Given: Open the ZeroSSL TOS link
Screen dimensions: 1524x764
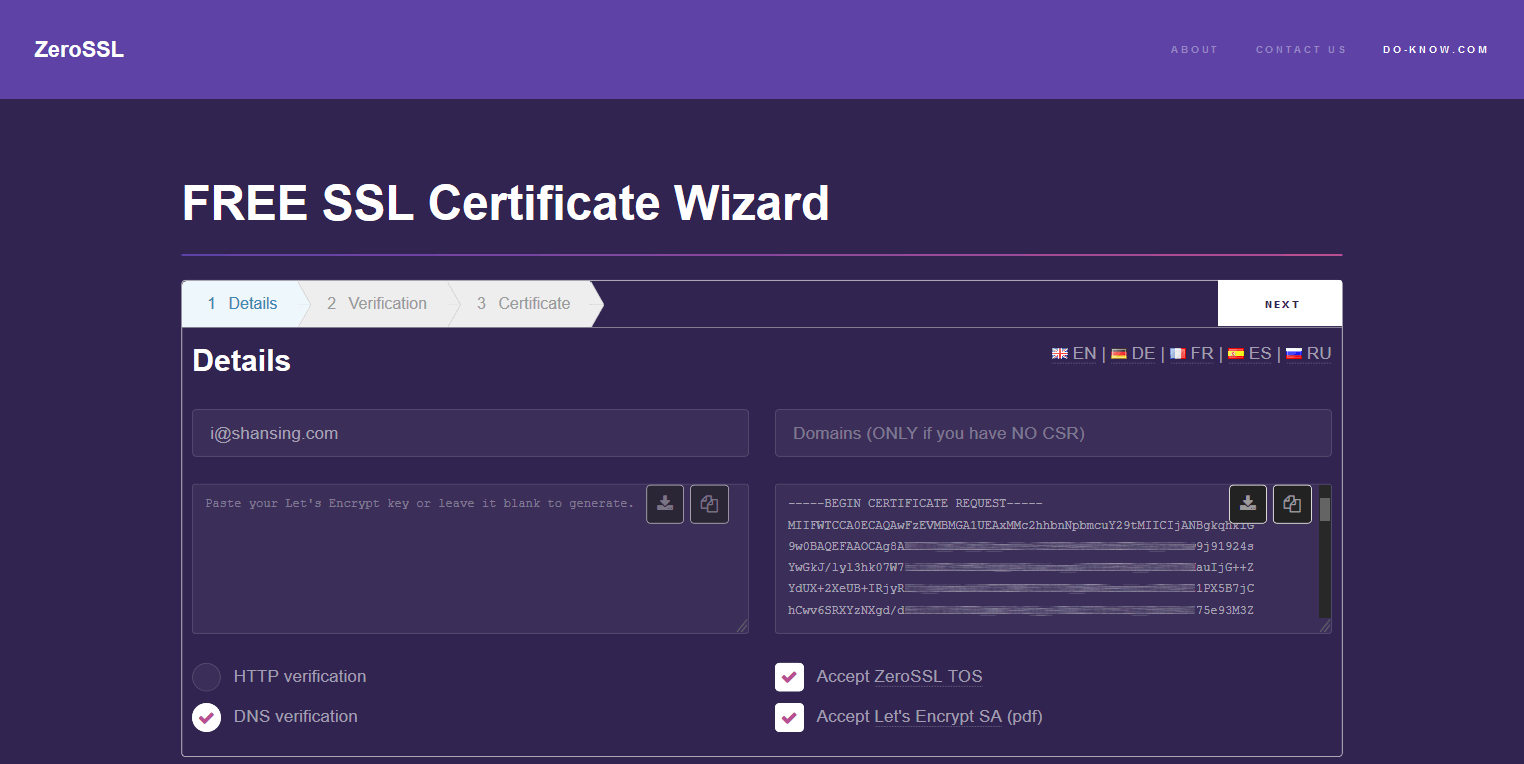Looking at the screenshot, I should click(x=929, y=677).
